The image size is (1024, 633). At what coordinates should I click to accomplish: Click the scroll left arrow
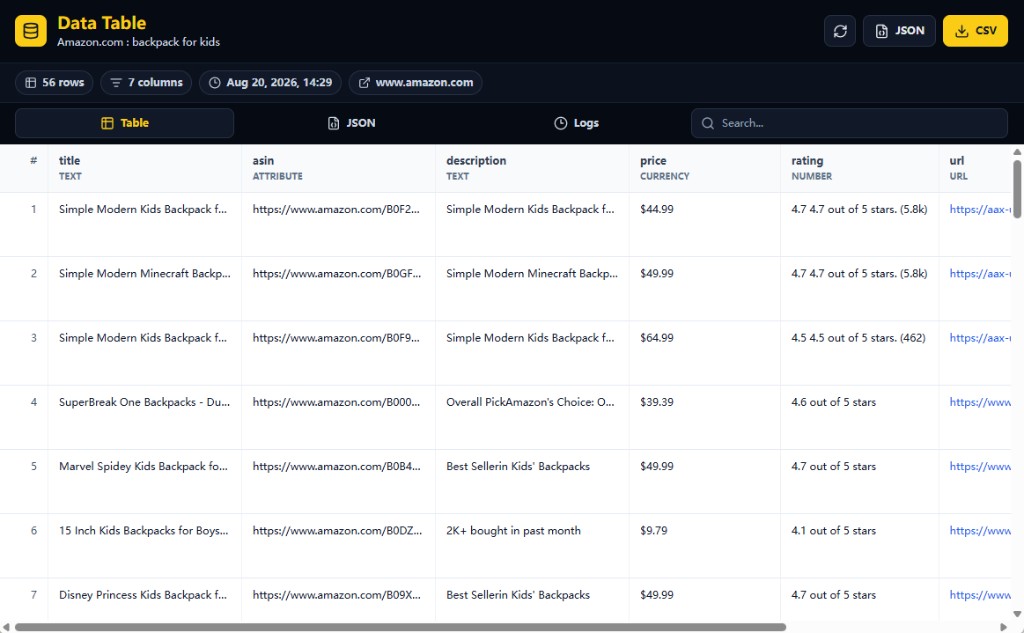6,627
